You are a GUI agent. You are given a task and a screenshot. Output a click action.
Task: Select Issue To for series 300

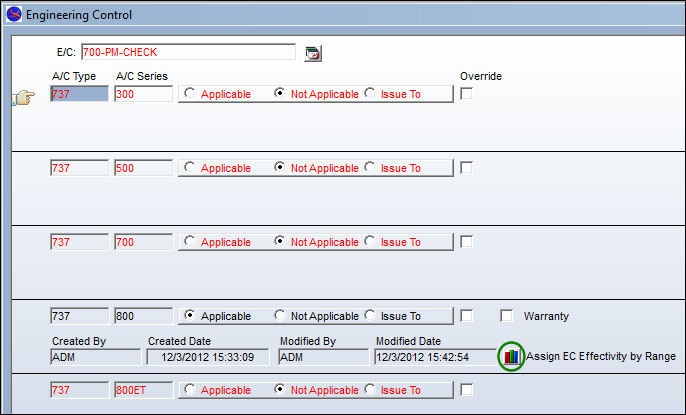tap(370, 93)
